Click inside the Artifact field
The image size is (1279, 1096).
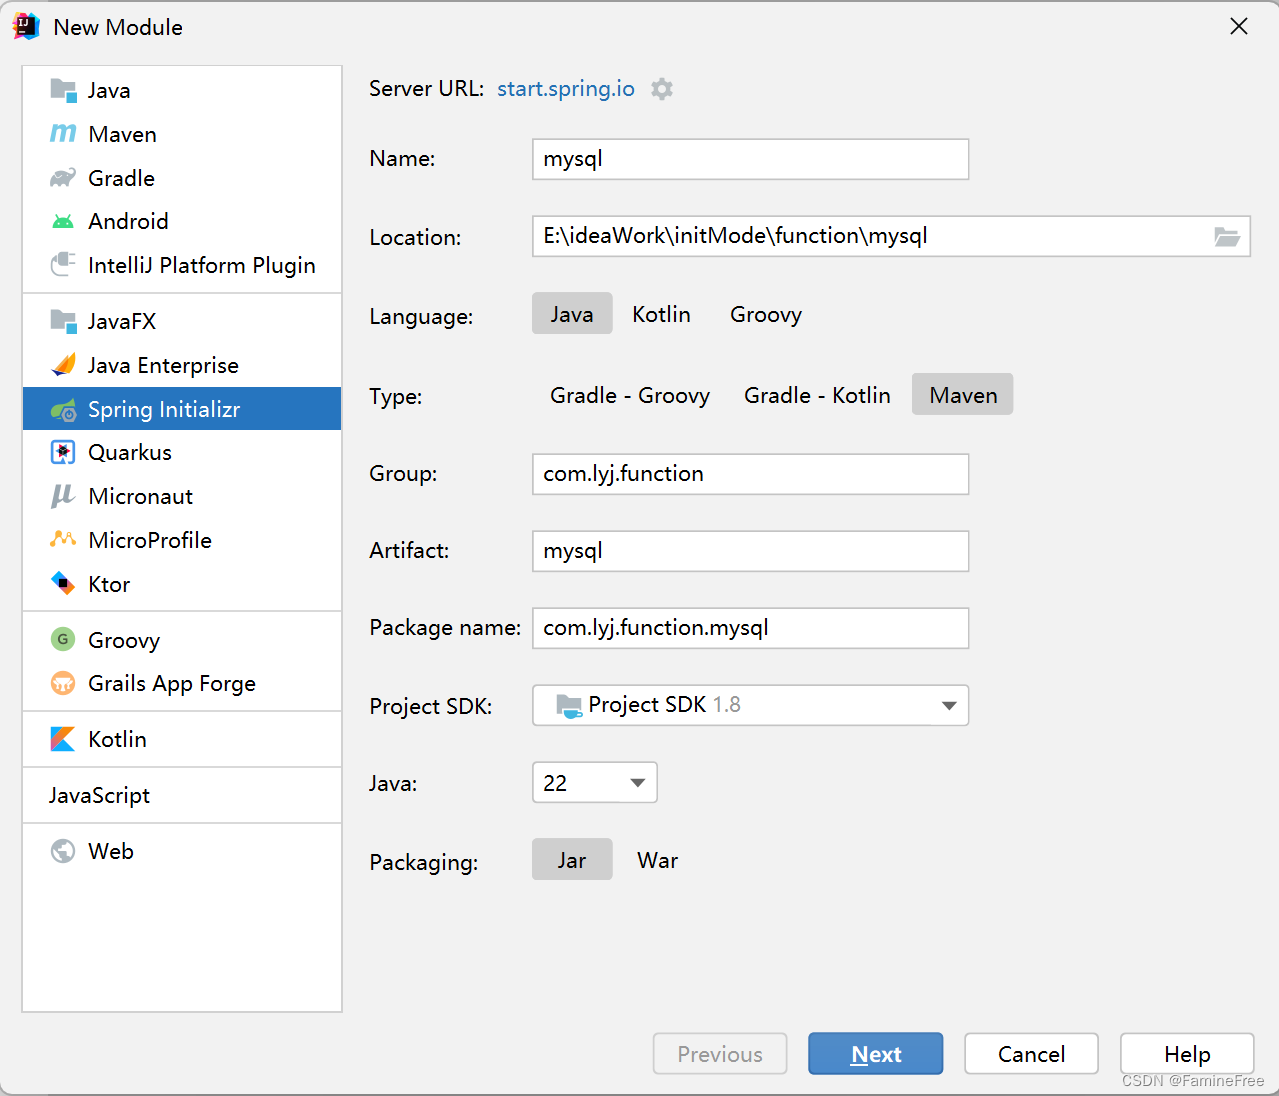pyautogui.click(x=749, y=551)
